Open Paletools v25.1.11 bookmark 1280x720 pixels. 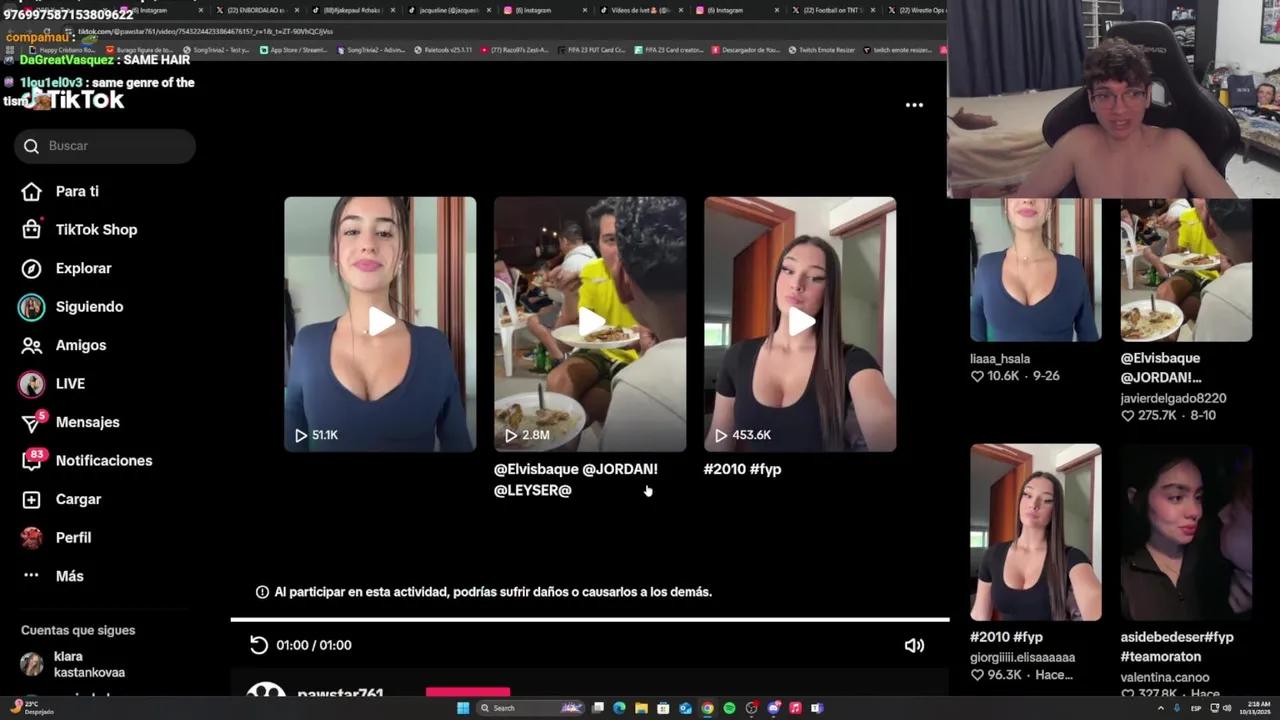(x=442, y=49)
